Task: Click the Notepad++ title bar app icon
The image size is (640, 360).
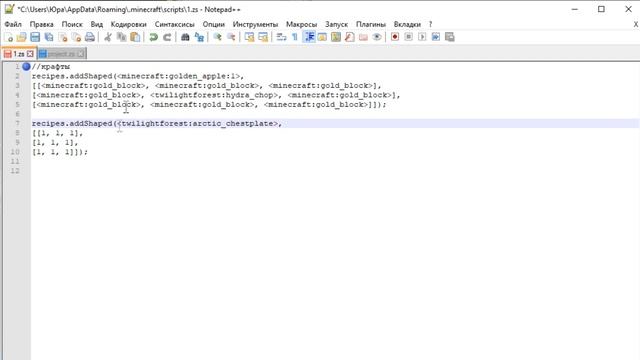Action: click(9, 9)
